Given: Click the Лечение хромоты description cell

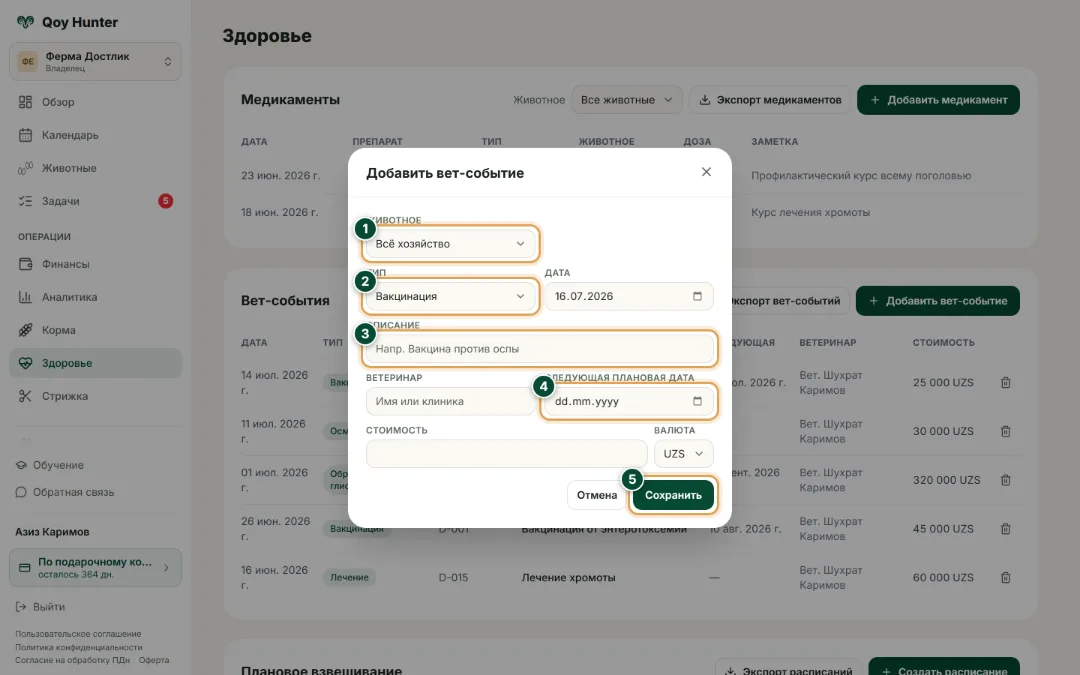Looking at the screenshot, I should click(x=568, y=578).
